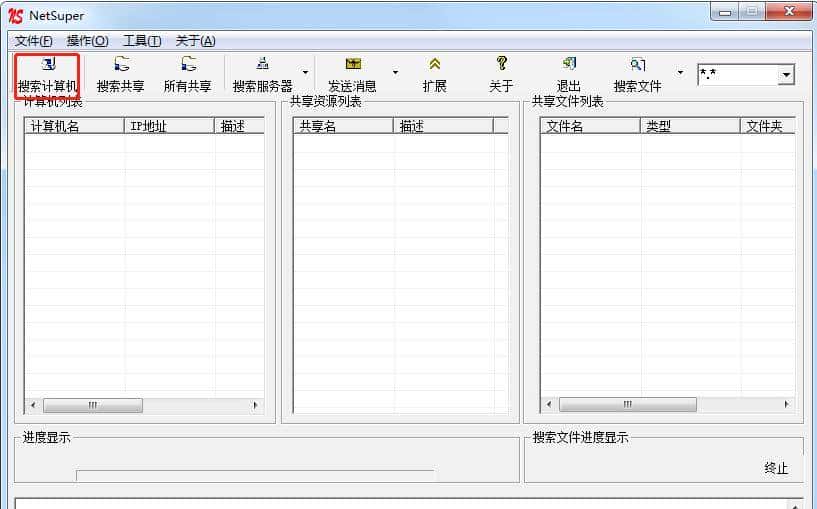Image resolution: width=817 pixels, height=509 pixels.
Task: Click left scroll arrow in computer list
Action: coord(33,405)
